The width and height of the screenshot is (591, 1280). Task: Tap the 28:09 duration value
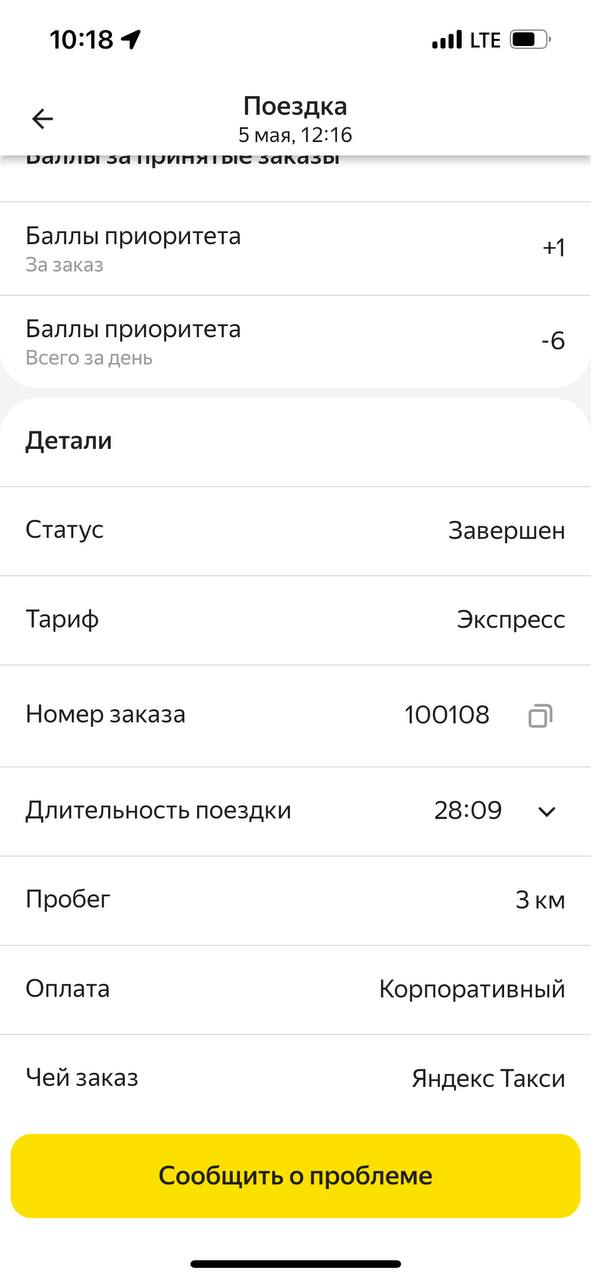click(468, 811)
